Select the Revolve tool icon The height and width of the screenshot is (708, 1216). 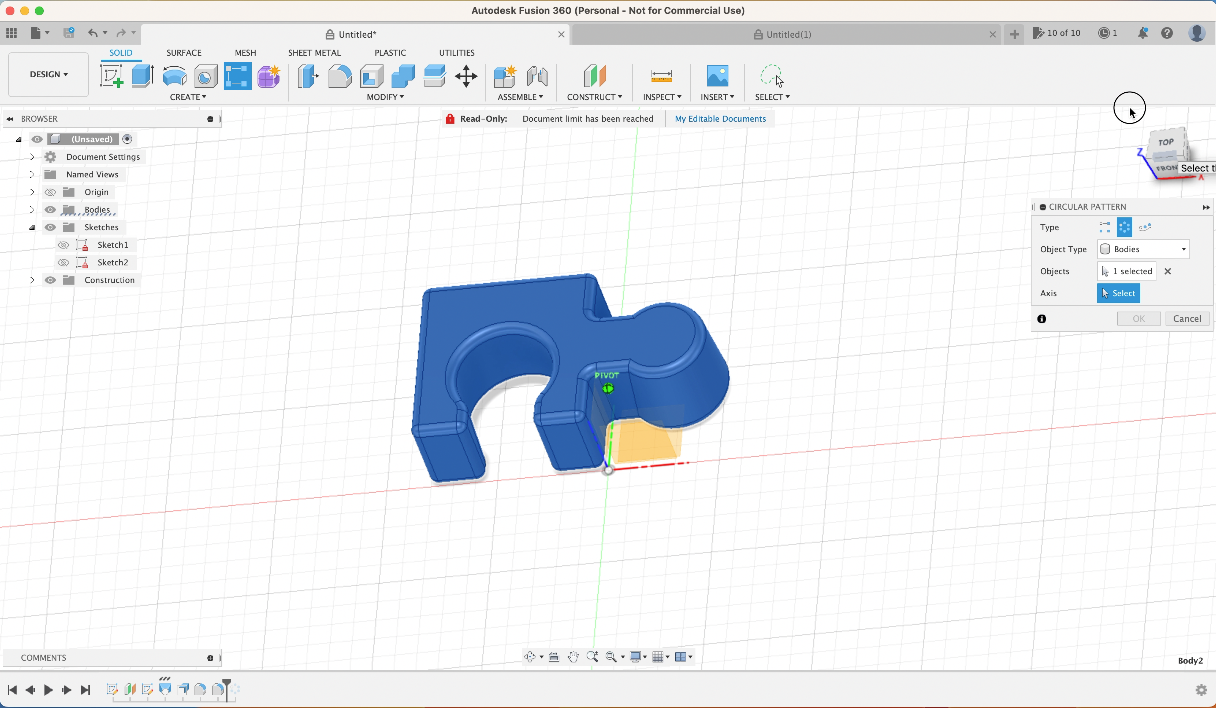click(175, 76)
